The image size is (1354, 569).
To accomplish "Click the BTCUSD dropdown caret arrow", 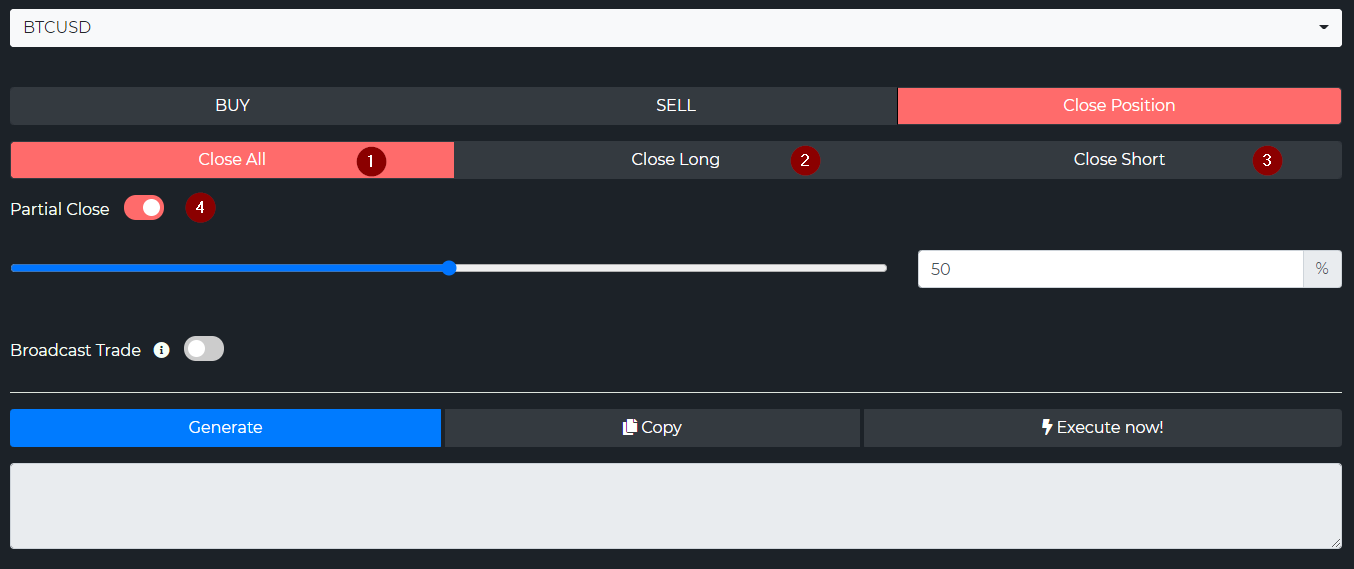I will (1324, 28).
